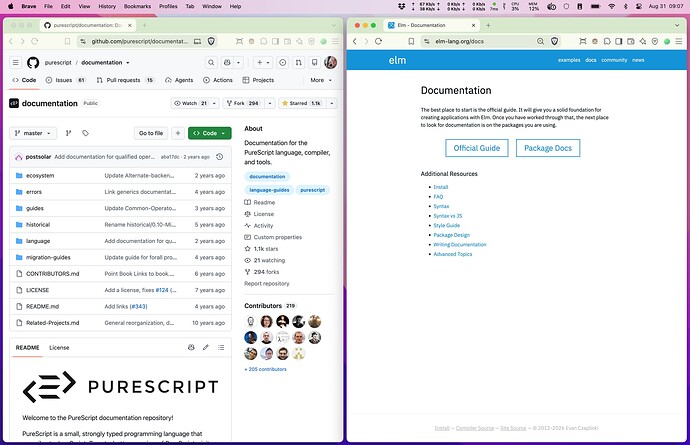Reload the GitHub window page
The image size is (690, 445).
click(x=34, y=41)
